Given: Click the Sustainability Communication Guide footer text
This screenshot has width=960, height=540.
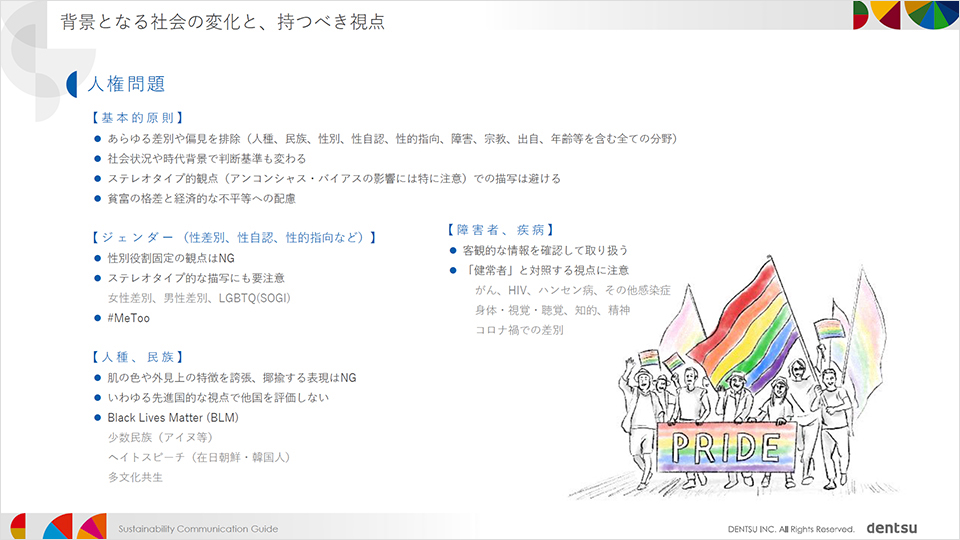Looking at the screenshot, I should click(x=198, y=528).
